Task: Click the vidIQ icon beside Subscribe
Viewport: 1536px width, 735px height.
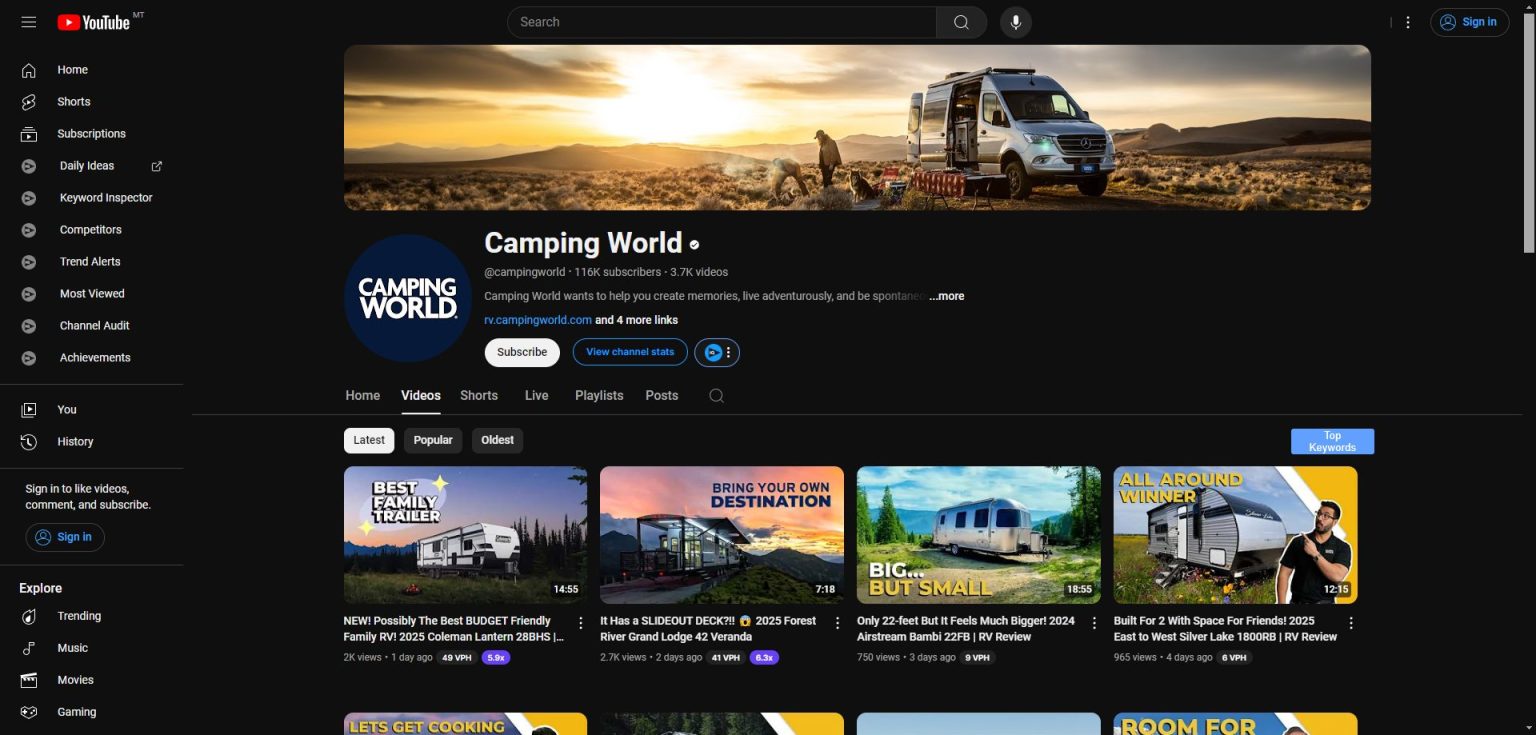Action: 712,352
